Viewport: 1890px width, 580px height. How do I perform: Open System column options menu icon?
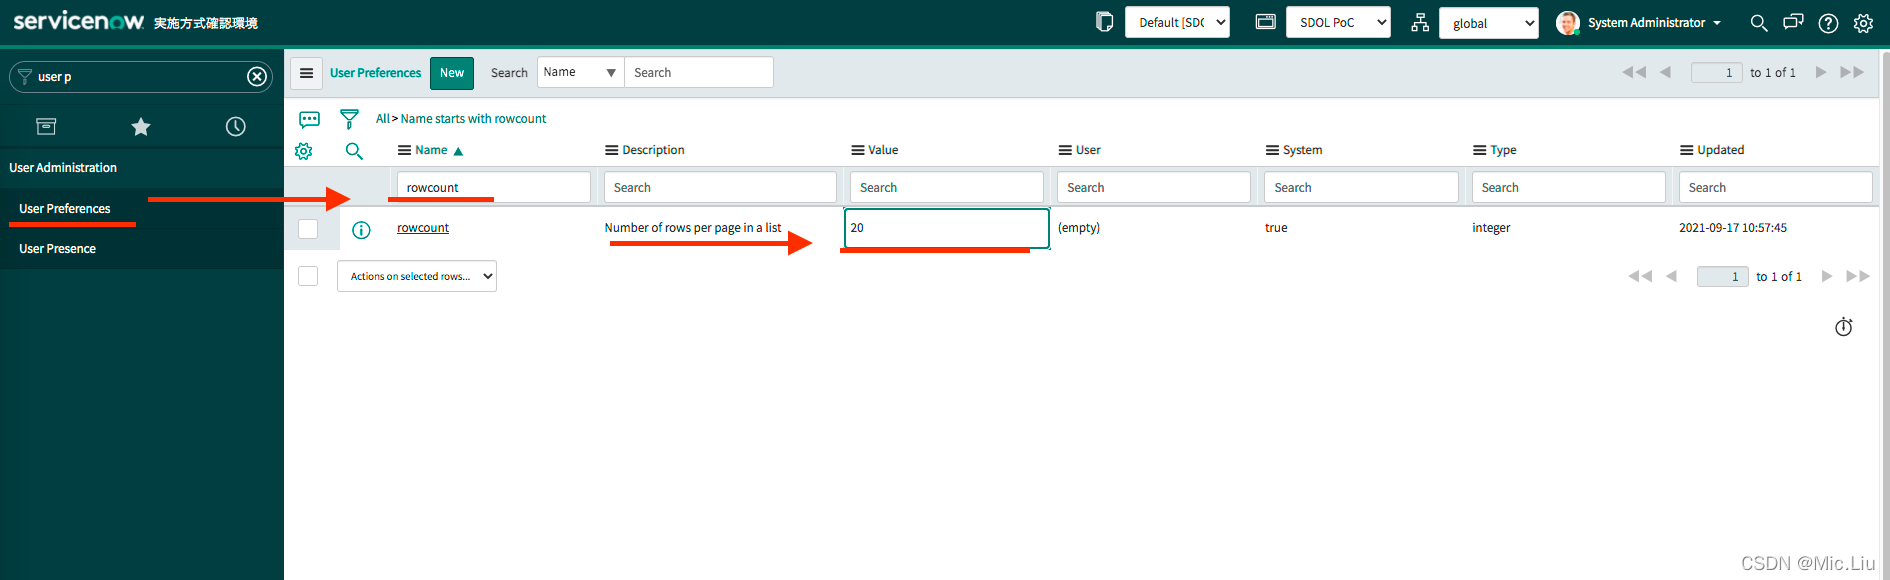1272,150
